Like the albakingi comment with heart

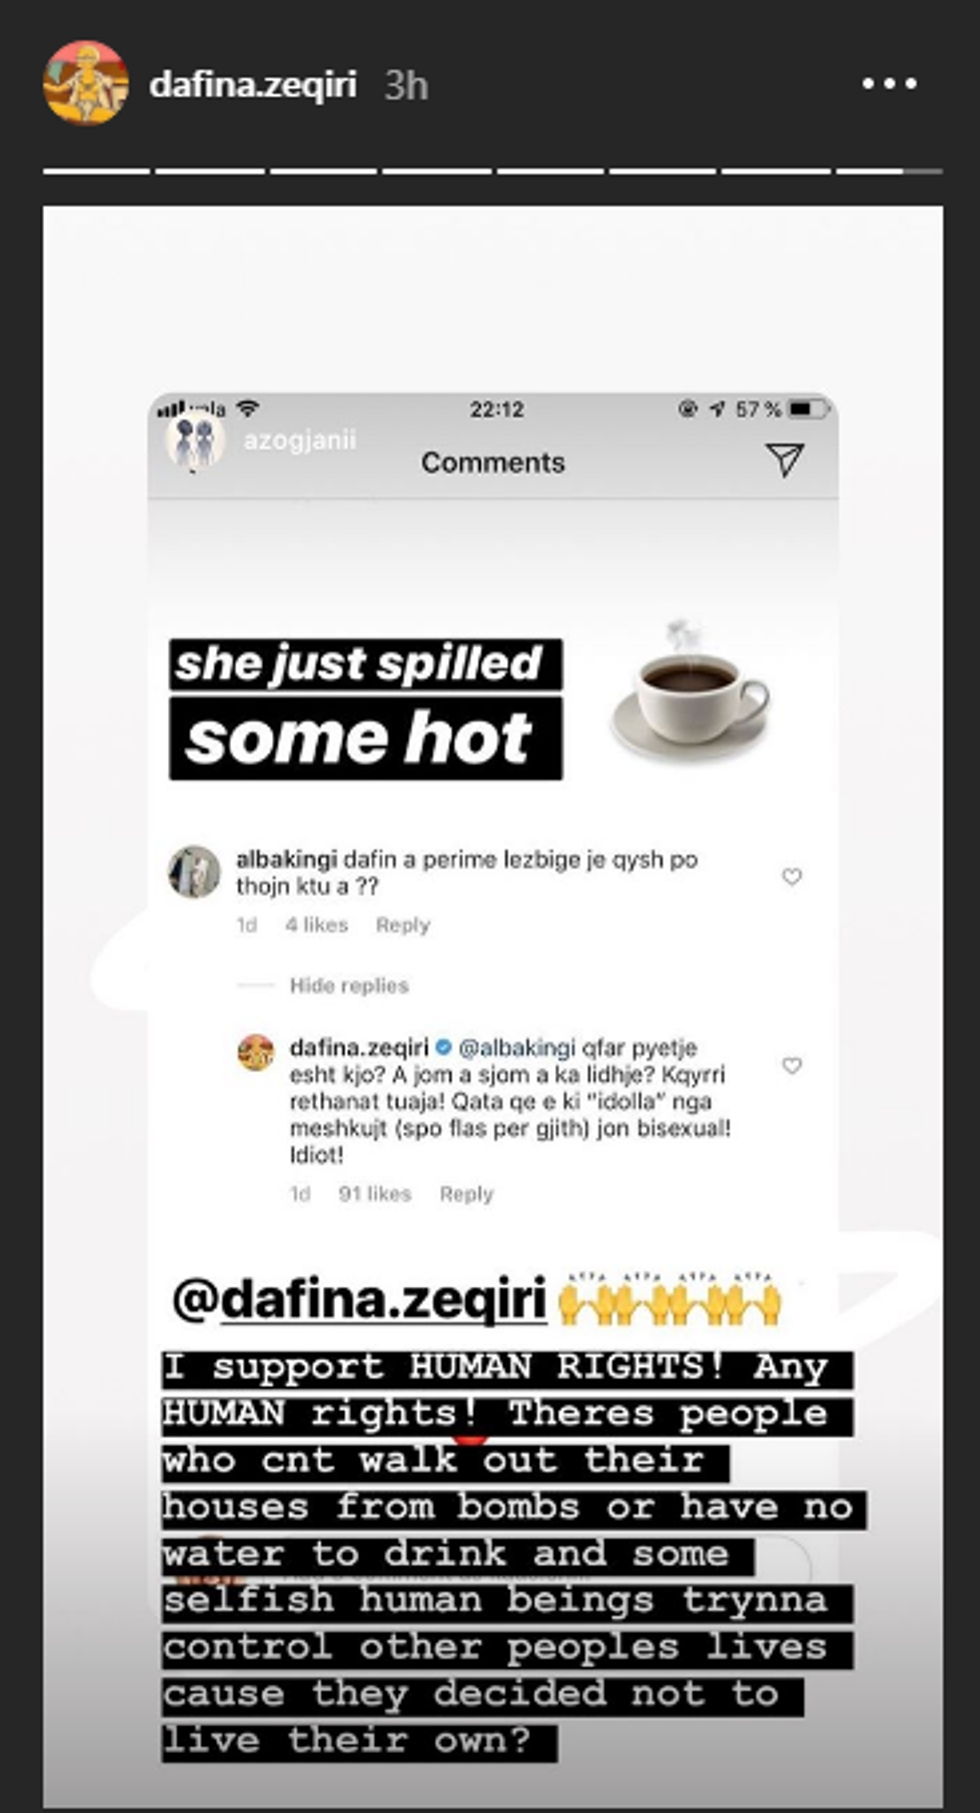click(x=791, y=877)
